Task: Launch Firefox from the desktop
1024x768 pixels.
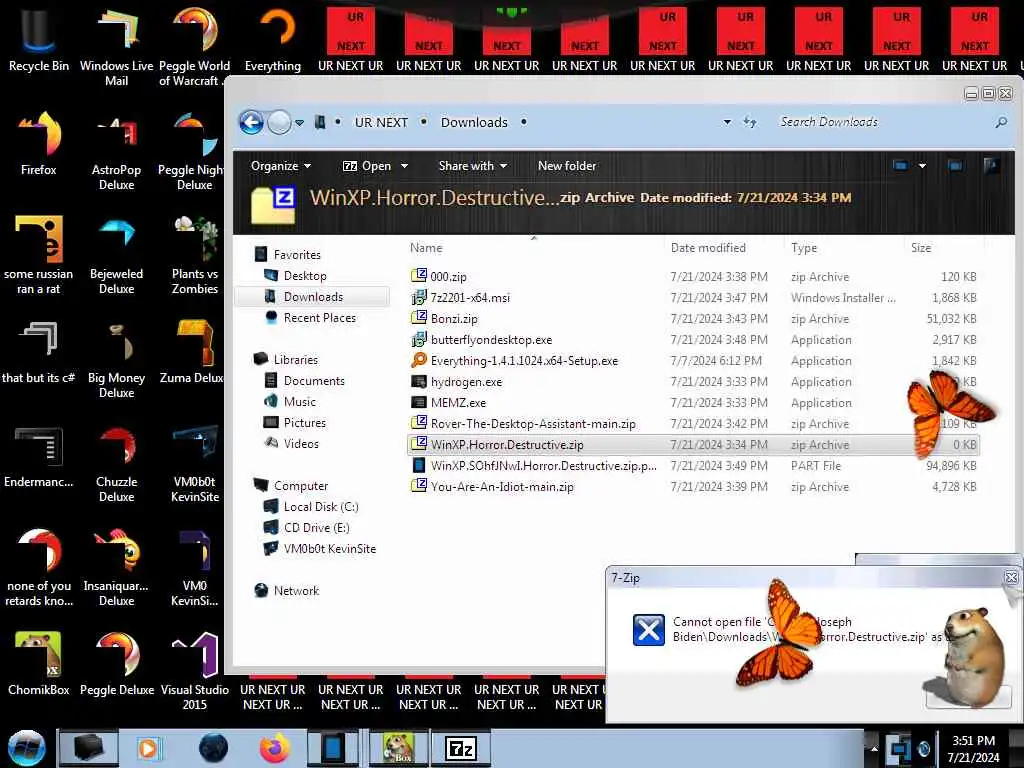Action: pos(39,142)
